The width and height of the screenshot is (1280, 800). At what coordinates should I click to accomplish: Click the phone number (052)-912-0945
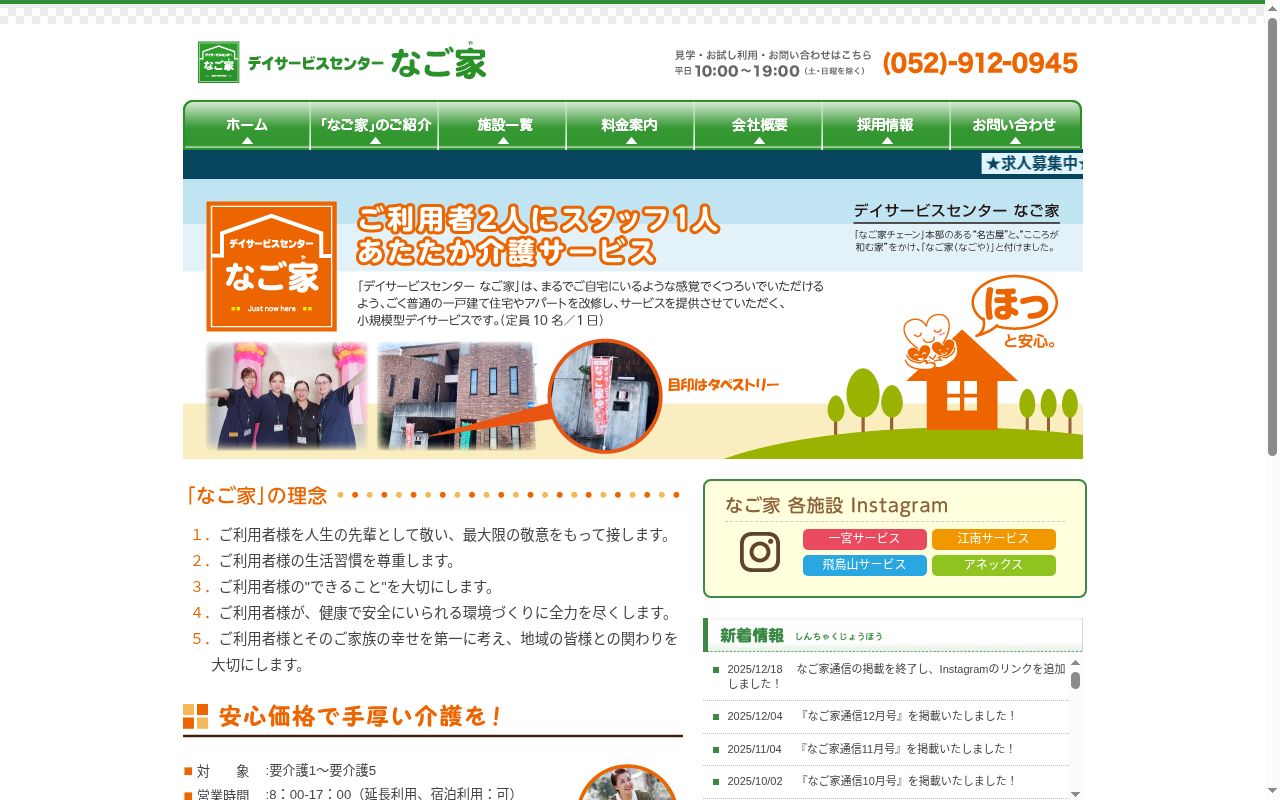click(980, 63)
